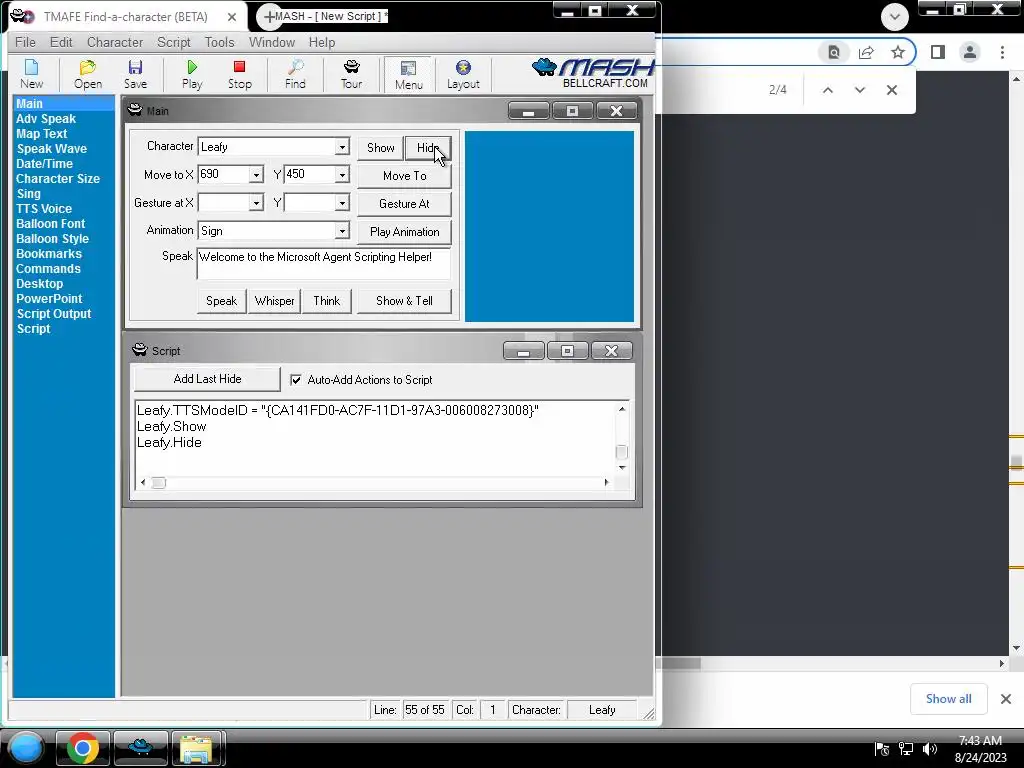The width and height of the screenshot is (1024, 768).
Task: Click the network tray icon
Action: coord(906,749)
